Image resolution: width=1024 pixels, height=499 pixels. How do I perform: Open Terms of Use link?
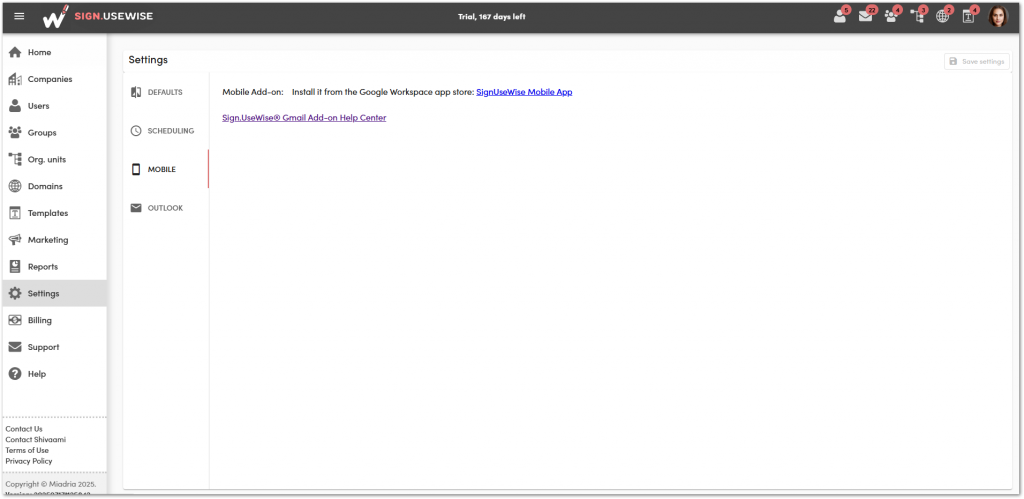[x=27, y=450]
